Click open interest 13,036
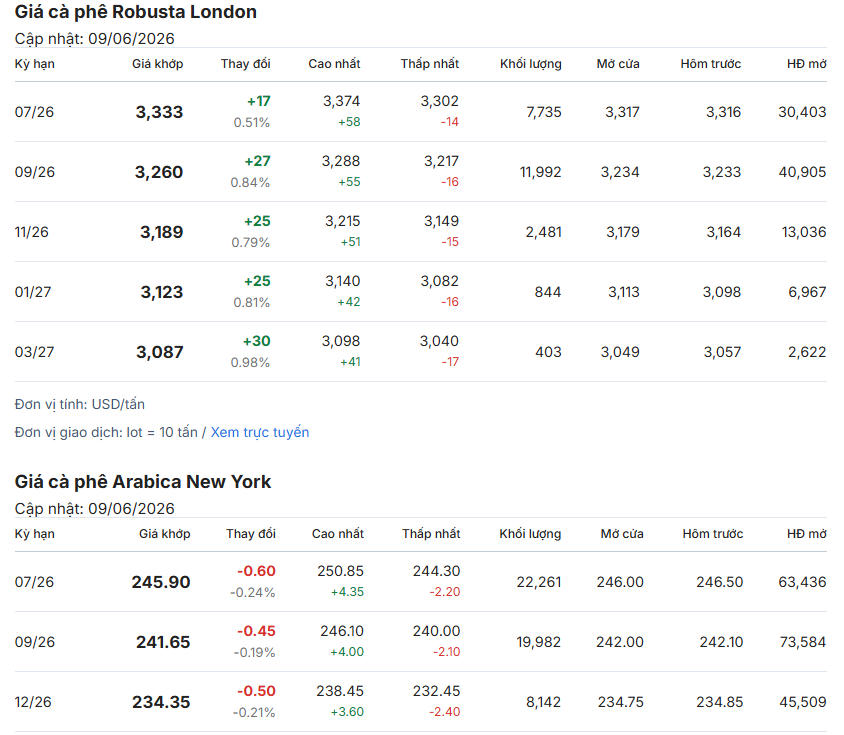This screenshot has height=735, width=844. (804, 232)
